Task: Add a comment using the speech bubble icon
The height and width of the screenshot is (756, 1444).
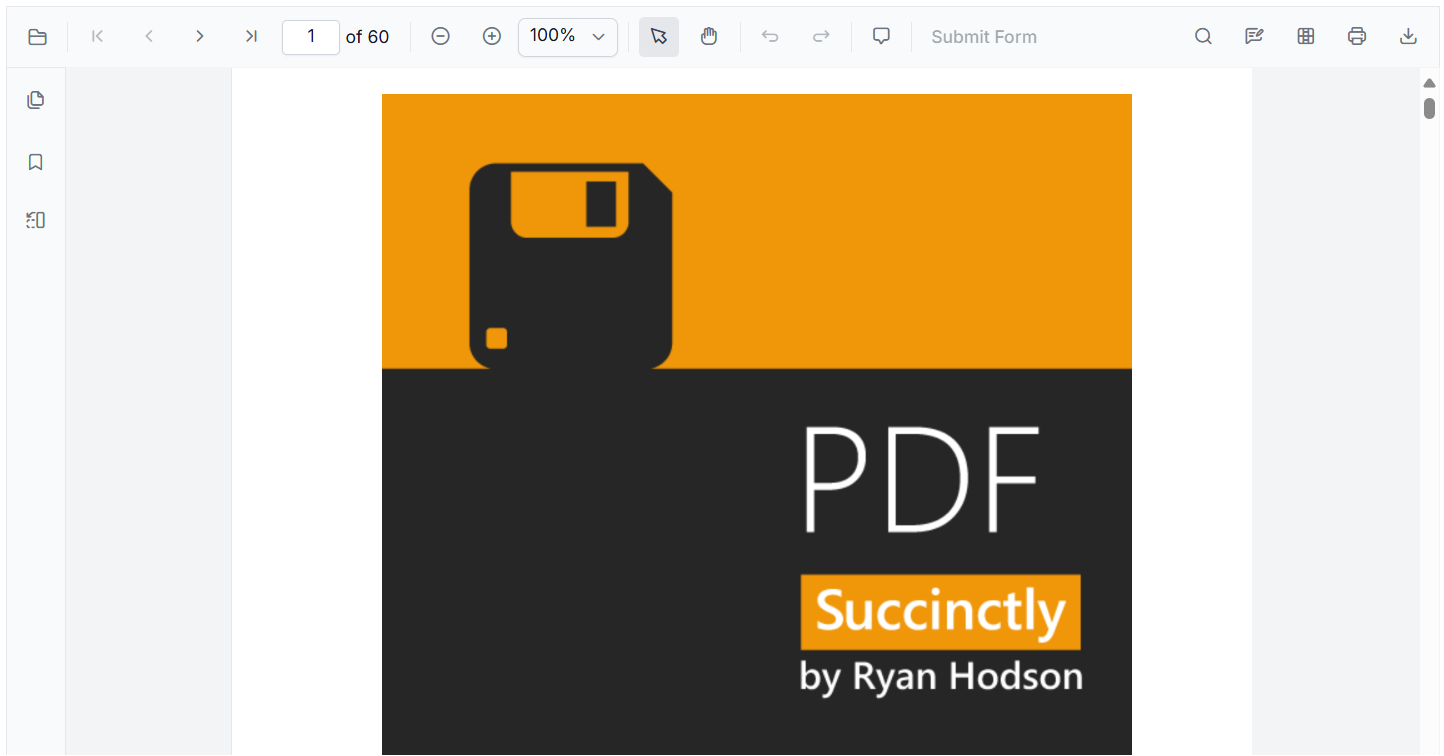Action: coord(881,37)
